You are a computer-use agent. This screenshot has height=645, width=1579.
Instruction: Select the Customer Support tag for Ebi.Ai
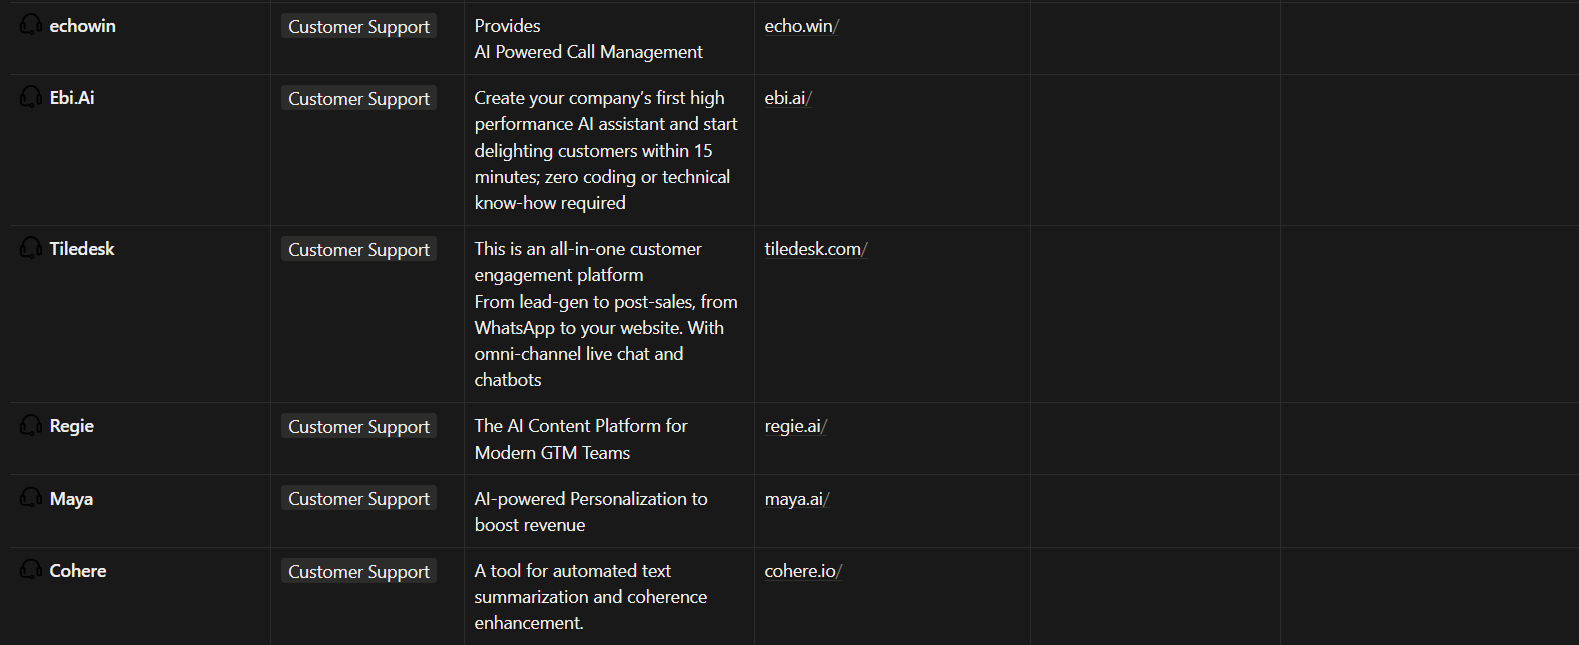pyautogui.click(x=358, y=98)
